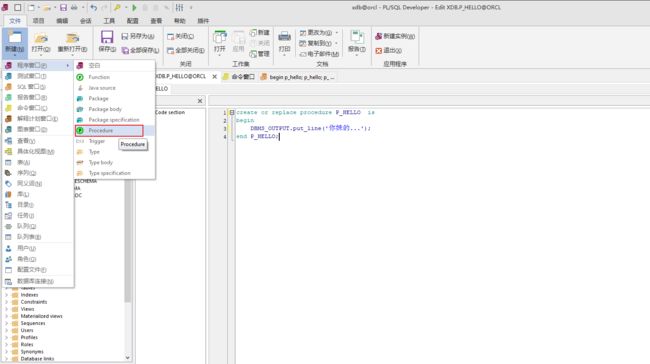
Task: Click 更改为 (Change to) in 文档 group
Action: (x=318, y=32)
